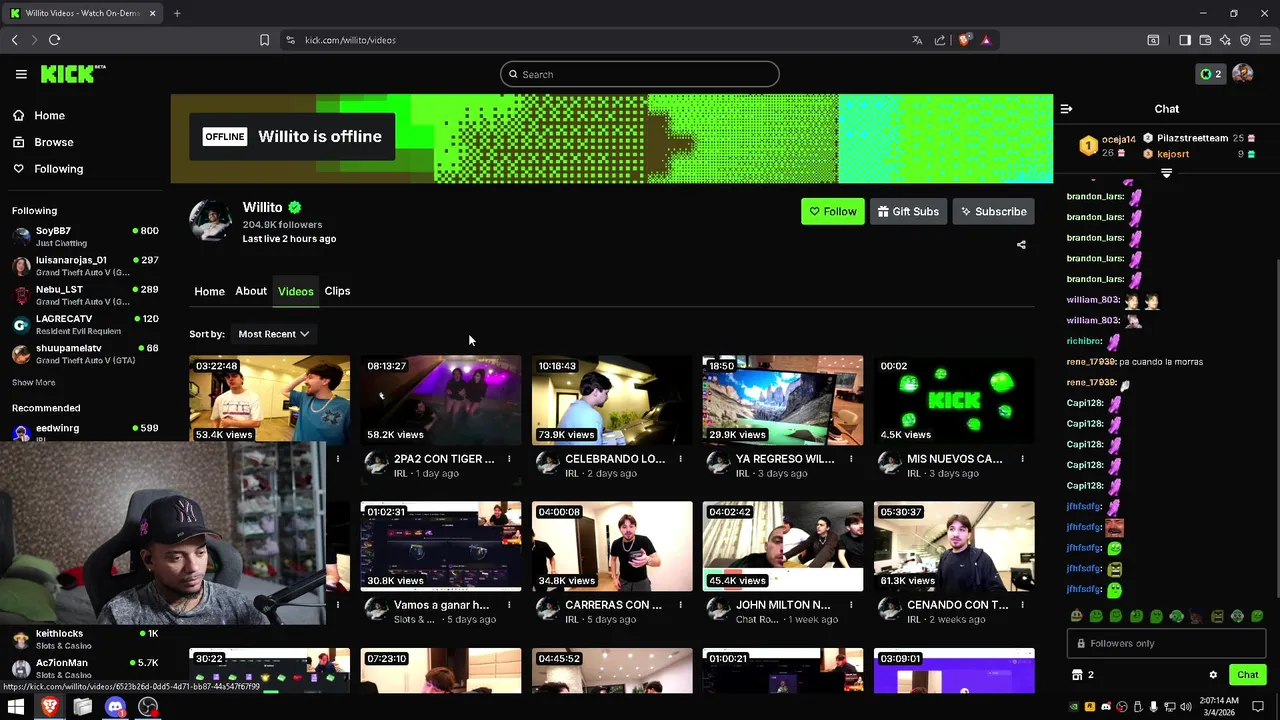Viewport: 1280px width, 720px height.
Task: Send message with green Chat button
Action: click(1247, 675)
